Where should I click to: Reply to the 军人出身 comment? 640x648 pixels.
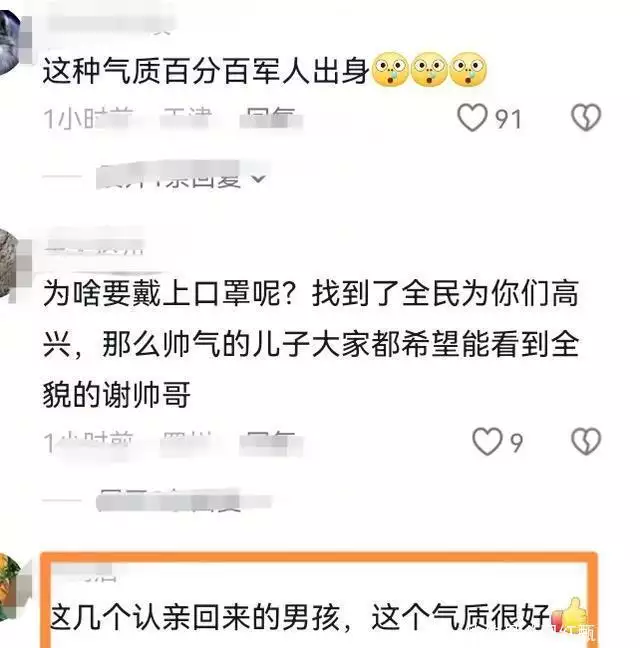point(271,119)
